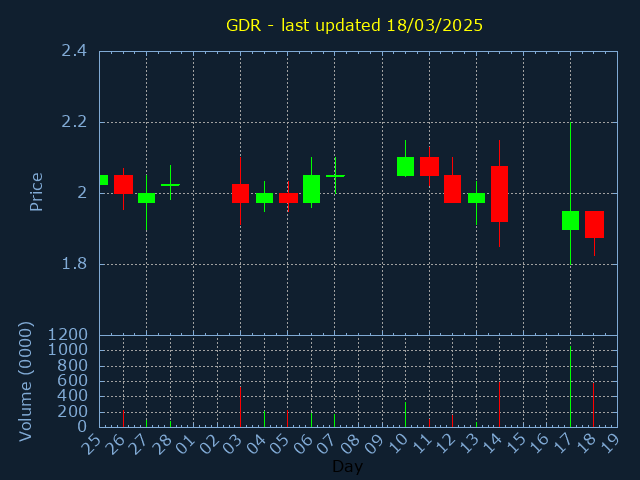Click day label 10 on the x-axis
Viewport: 640px width, 480px height.
coord(399,444)
